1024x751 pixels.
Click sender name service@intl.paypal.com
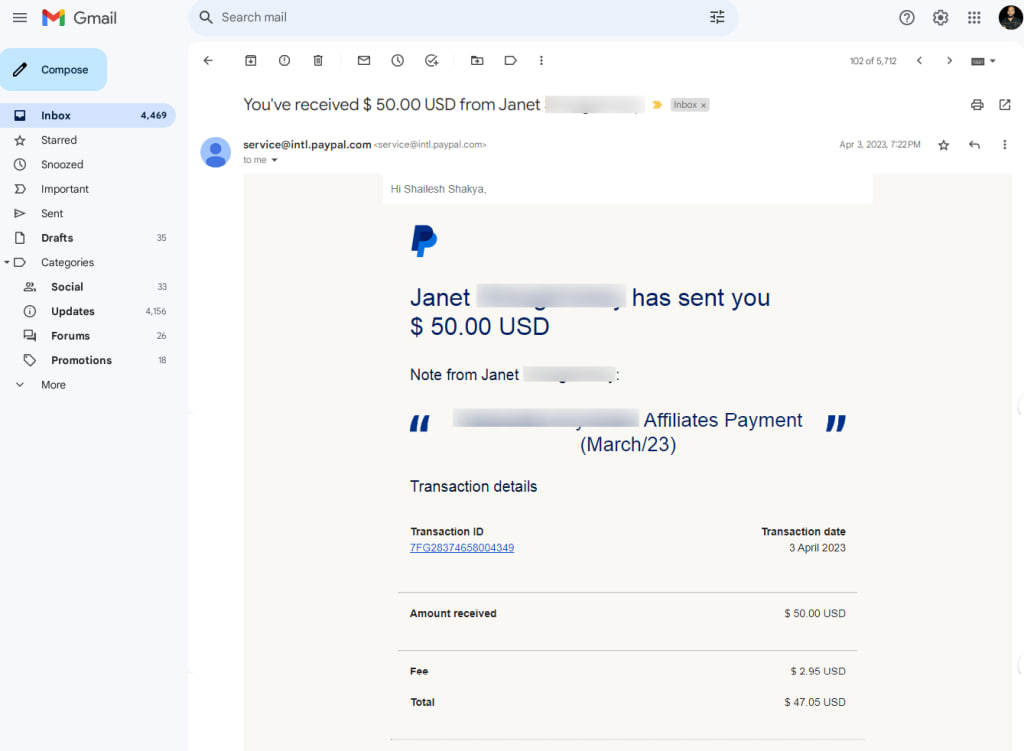tap(307, 145)
